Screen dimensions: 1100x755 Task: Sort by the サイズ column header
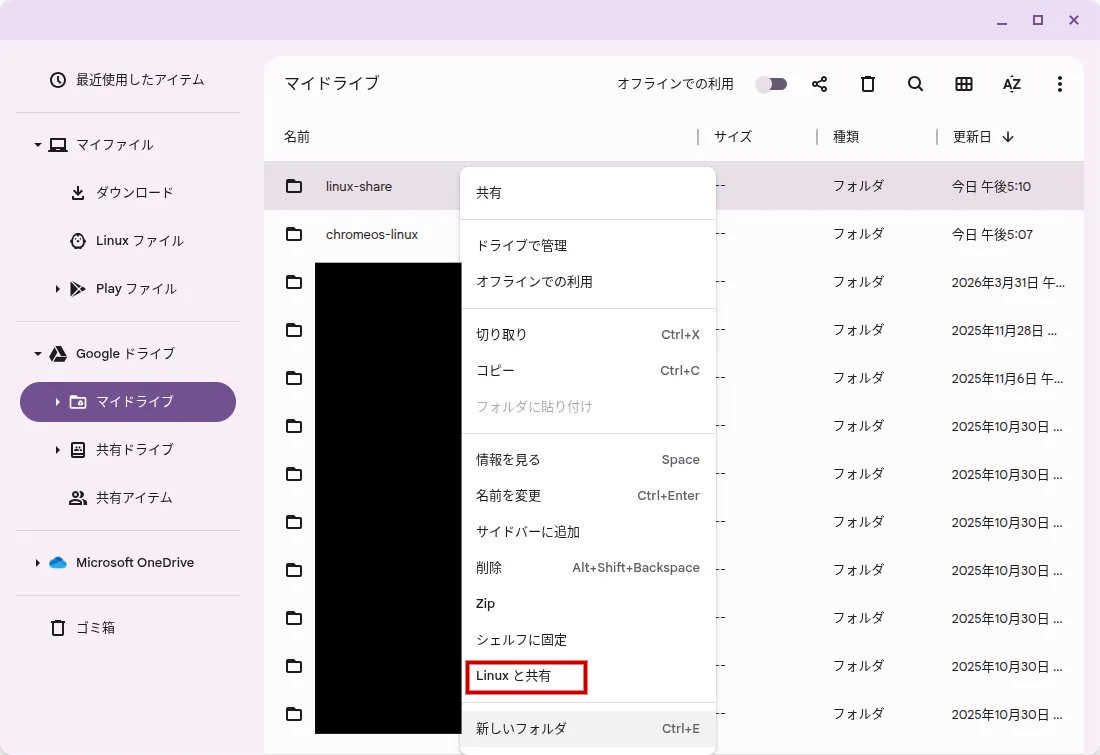733,137
